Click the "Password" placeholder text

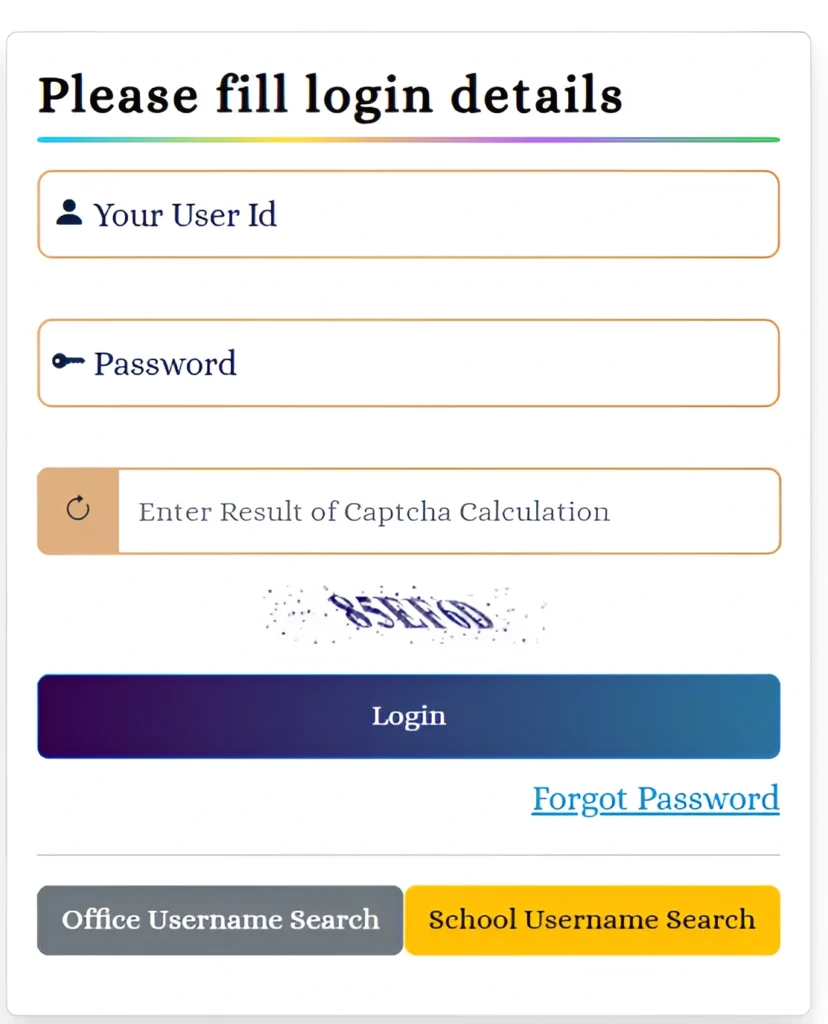pyautogui.click(x=165, y=363)
